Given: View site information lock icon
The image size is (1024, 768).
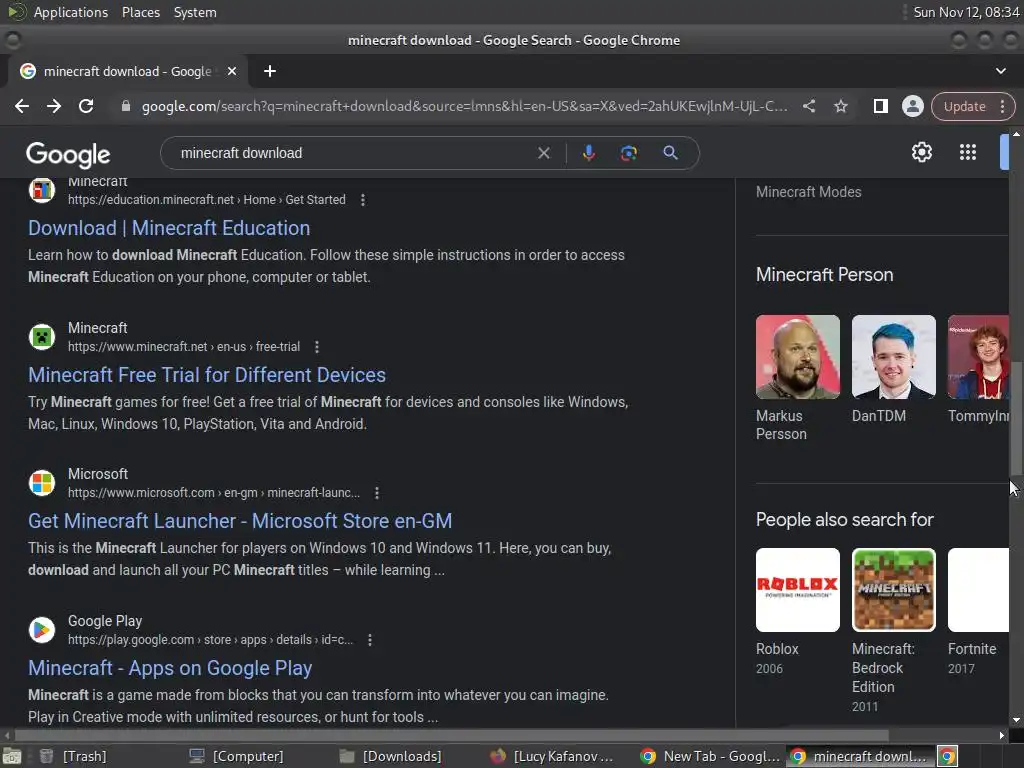Looking at the screenshot, I should (x=126, y=106).
